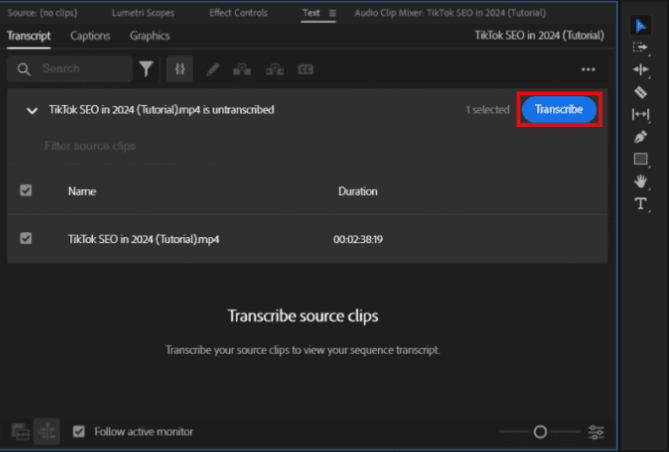Image resolution: width=669 pixels, height=452 pixels.
Task: Click the zoom slider handle at bottom
Action: 540,432
